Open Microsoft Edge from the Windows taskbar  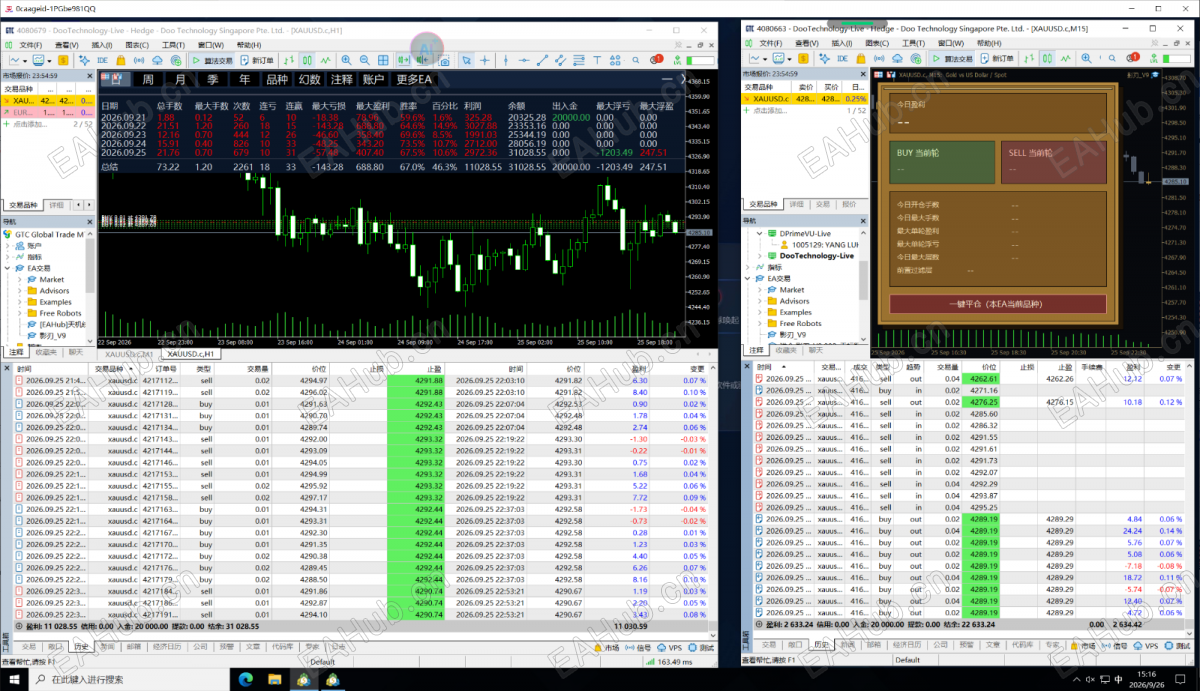(x=247, y=680)
